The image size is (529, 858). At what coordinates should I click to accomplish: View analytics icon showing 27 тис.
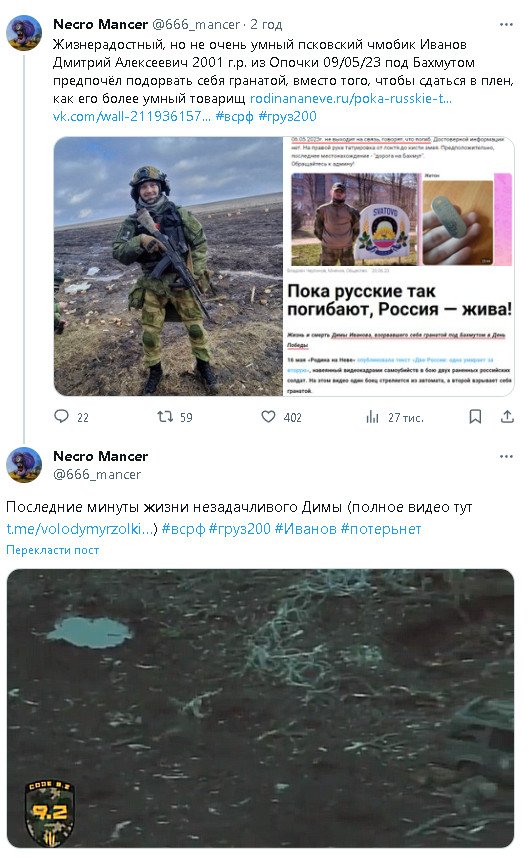pos(372,417)
